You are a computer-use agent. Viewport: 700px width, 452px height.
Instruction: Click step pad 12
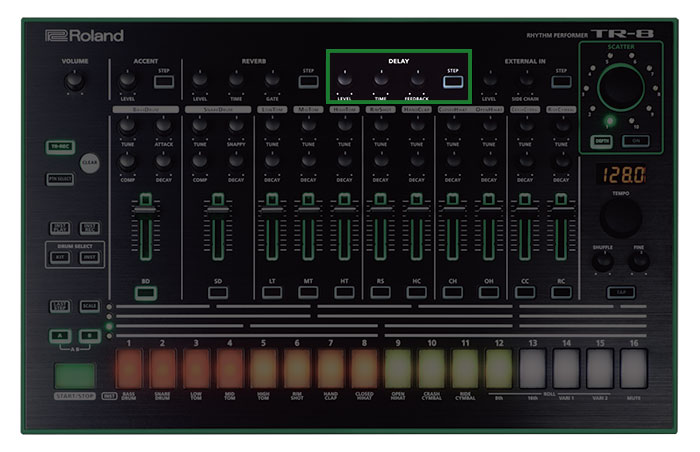499,368
